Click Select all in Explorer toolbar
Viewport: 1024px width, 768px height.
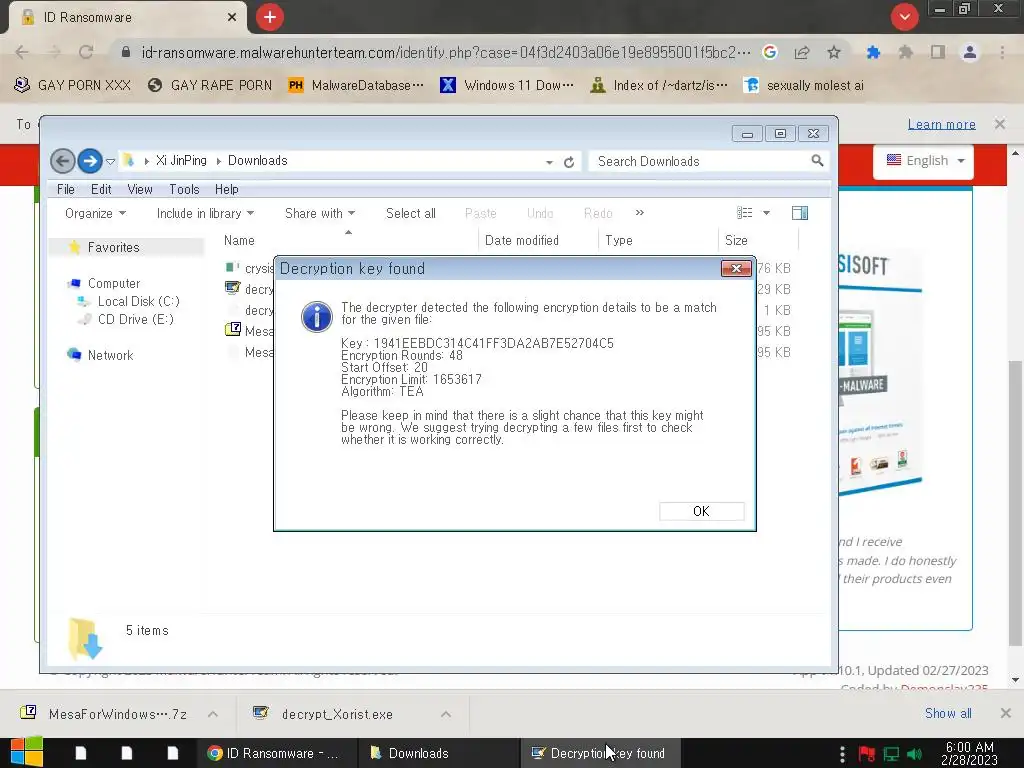click(411, 214)
